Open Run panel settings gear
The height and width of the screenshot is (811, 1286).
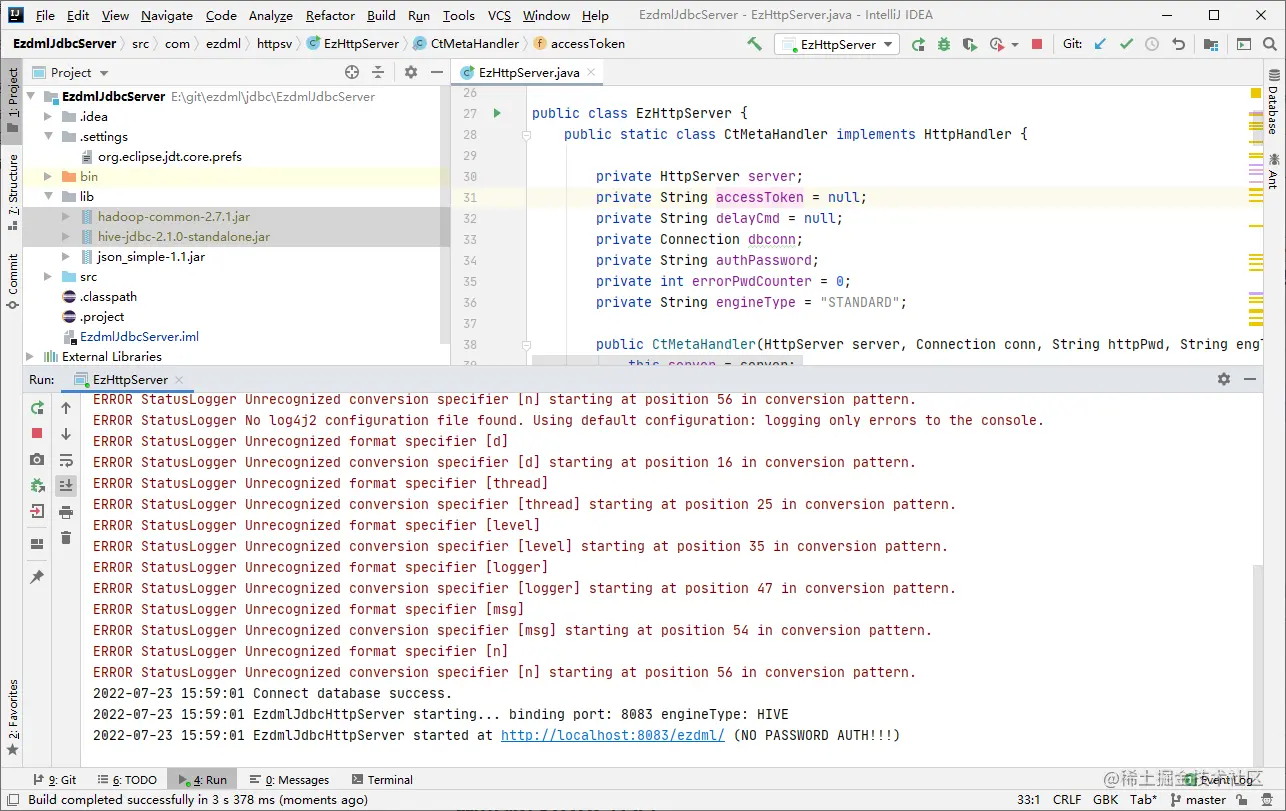[1224, 379]
